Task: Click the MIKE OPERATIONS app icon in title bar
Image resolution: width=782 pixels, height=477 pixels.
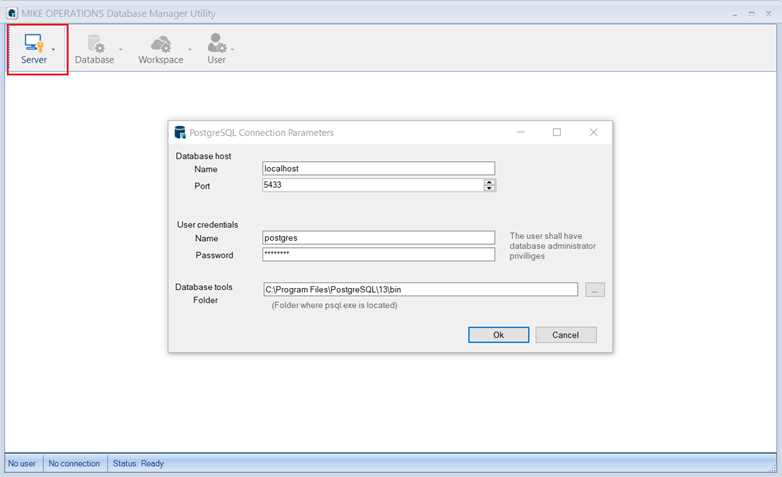Action: [12, 13]
